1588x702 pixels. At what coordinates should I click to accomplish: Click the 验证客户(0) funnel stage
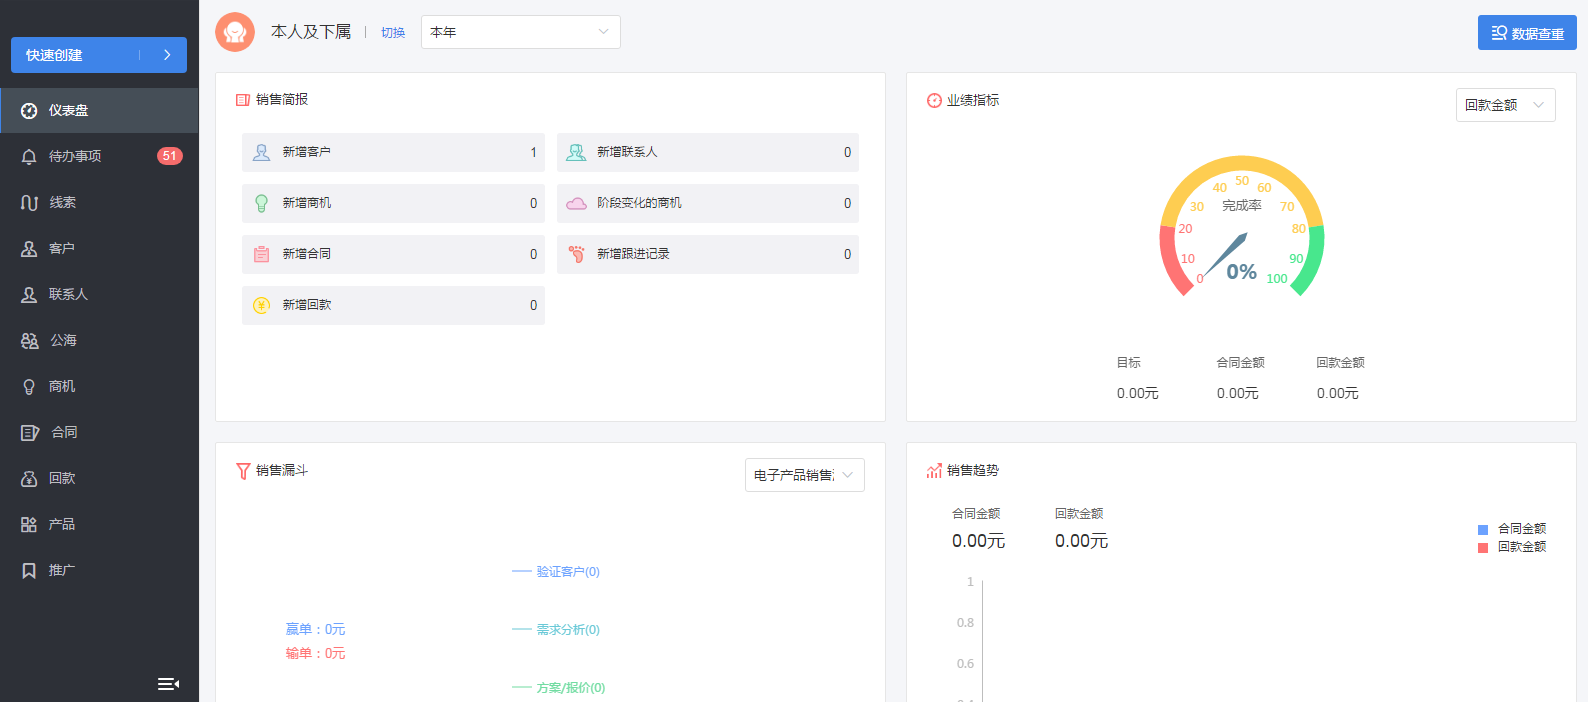coord(567,572)
